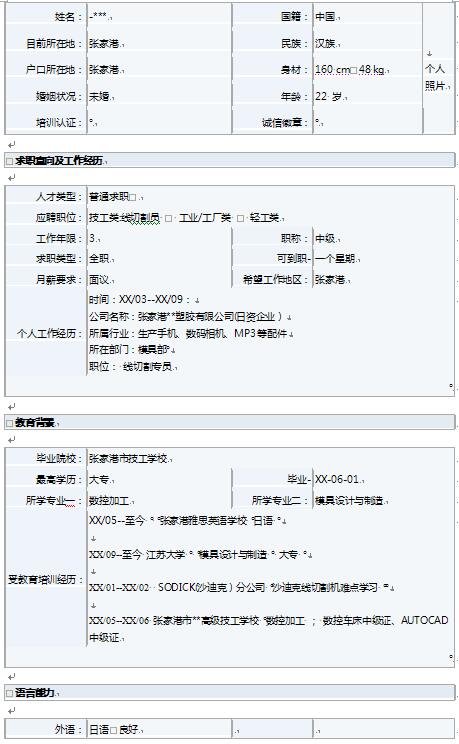
Task: Click the 职称 value 中级
Action: point(326,238)
